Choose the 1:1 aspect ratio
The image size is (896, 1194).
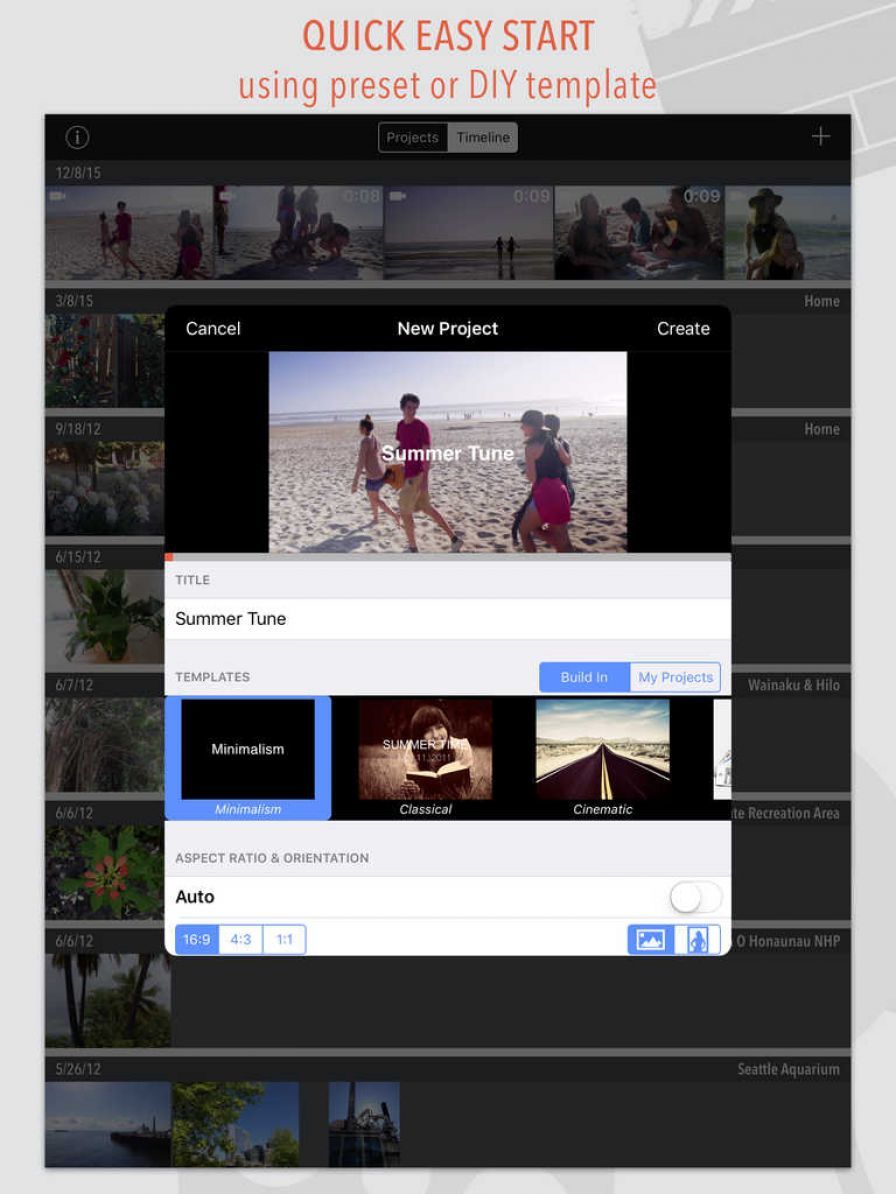click(285, 940)
